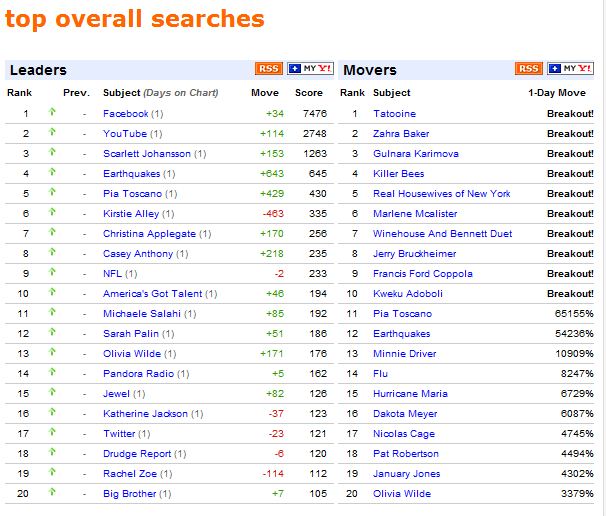The width and height of the screenshot is (606, 516).
Task: Open Olivia Wilde in Movers list
Action: tap(402, 494)
